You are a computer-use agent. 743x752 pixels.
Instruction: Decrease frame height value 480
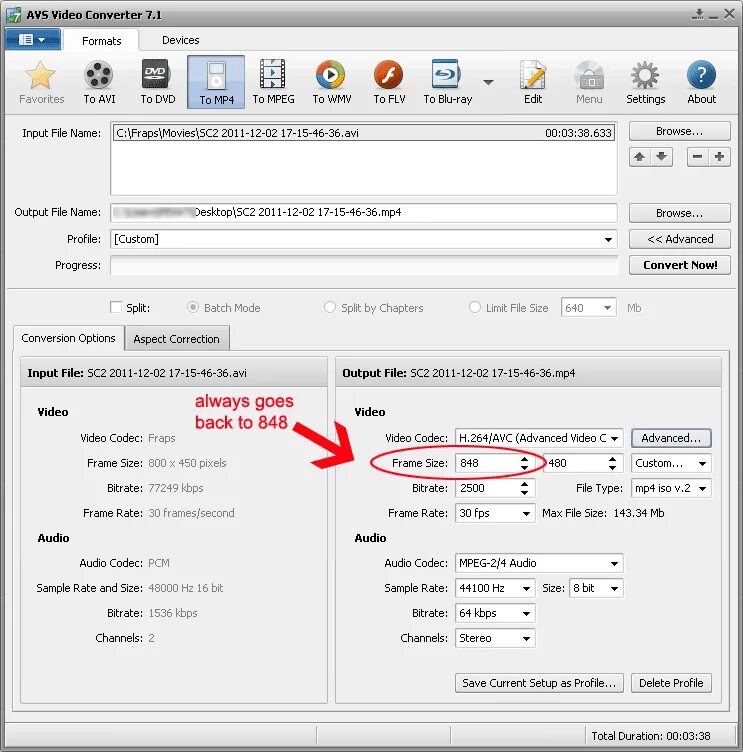[x=613, y=468]
